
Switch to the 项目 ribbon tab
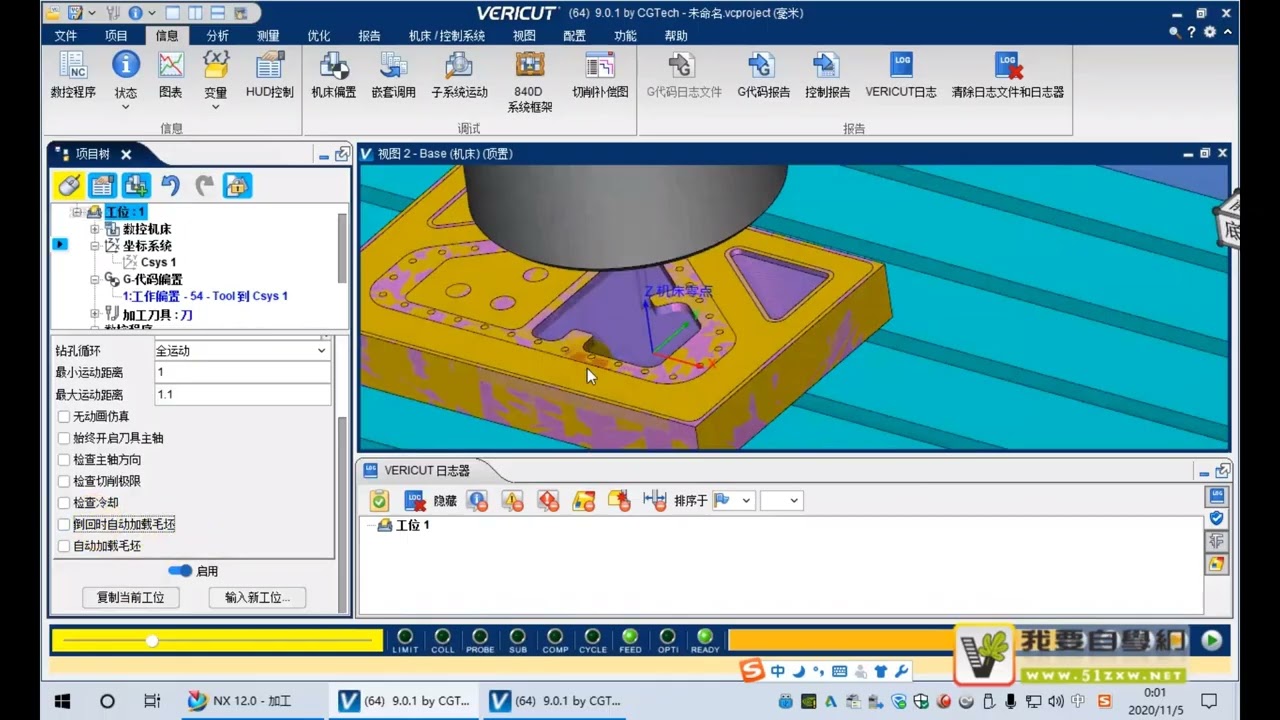(x=116, y=35)
